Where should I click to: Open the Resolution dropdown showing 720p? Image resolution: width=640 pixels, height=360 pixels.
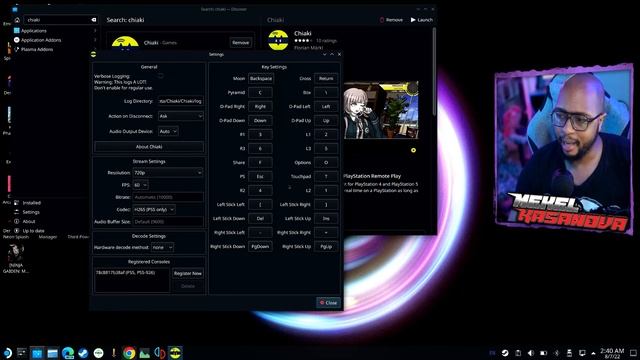click(x=168, y=173)
